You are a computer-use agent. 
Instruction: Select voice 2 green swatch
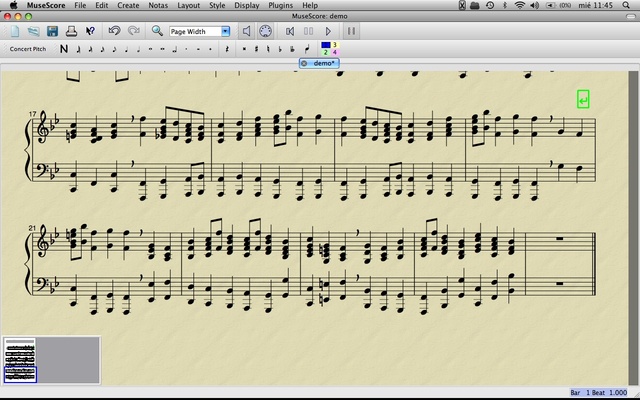[326, 52]
